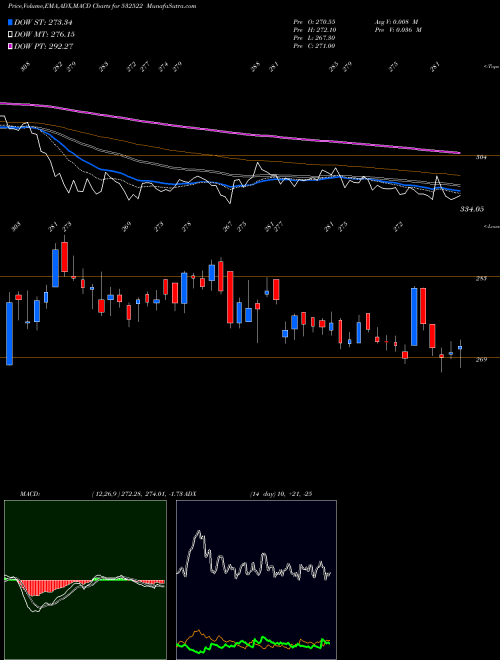Screen dimensions: 500x660
Task: Click the 334.05 price label
Action: point(471,209)
